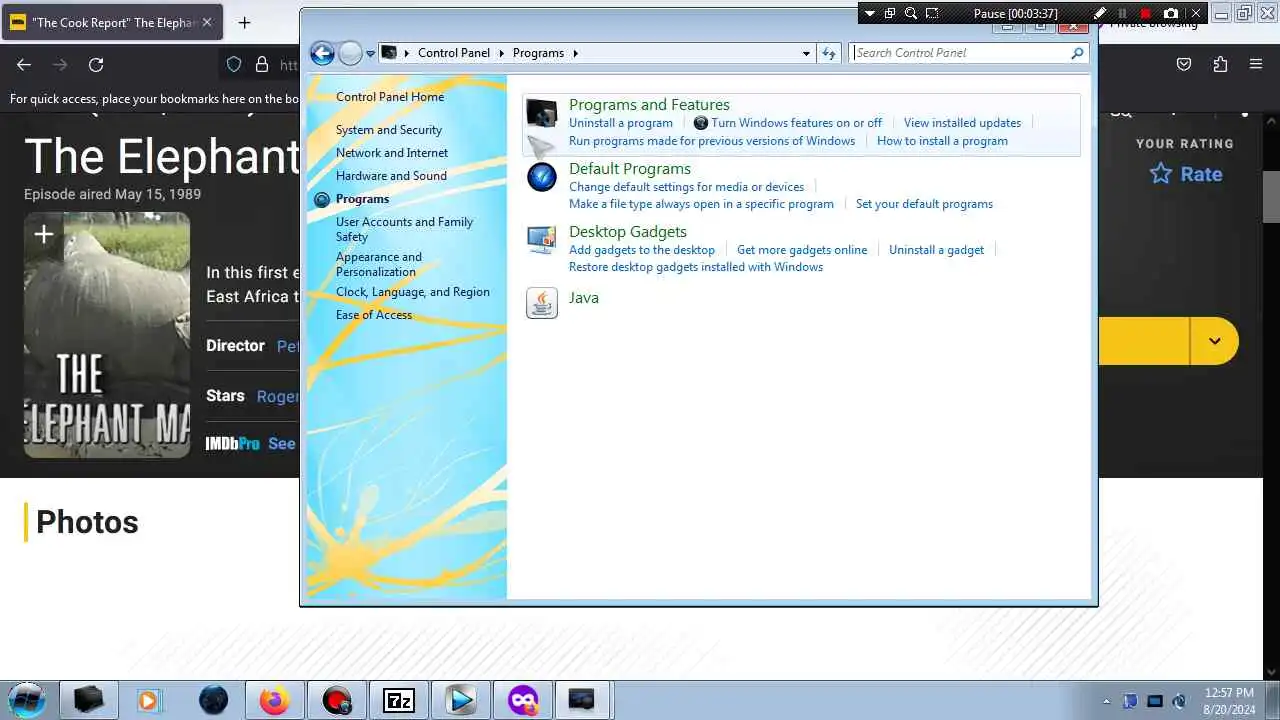This screenshot has height=720, width=1280.
Task: Click the Refresh button beside address bar
Action: click(x=829, y=53)
